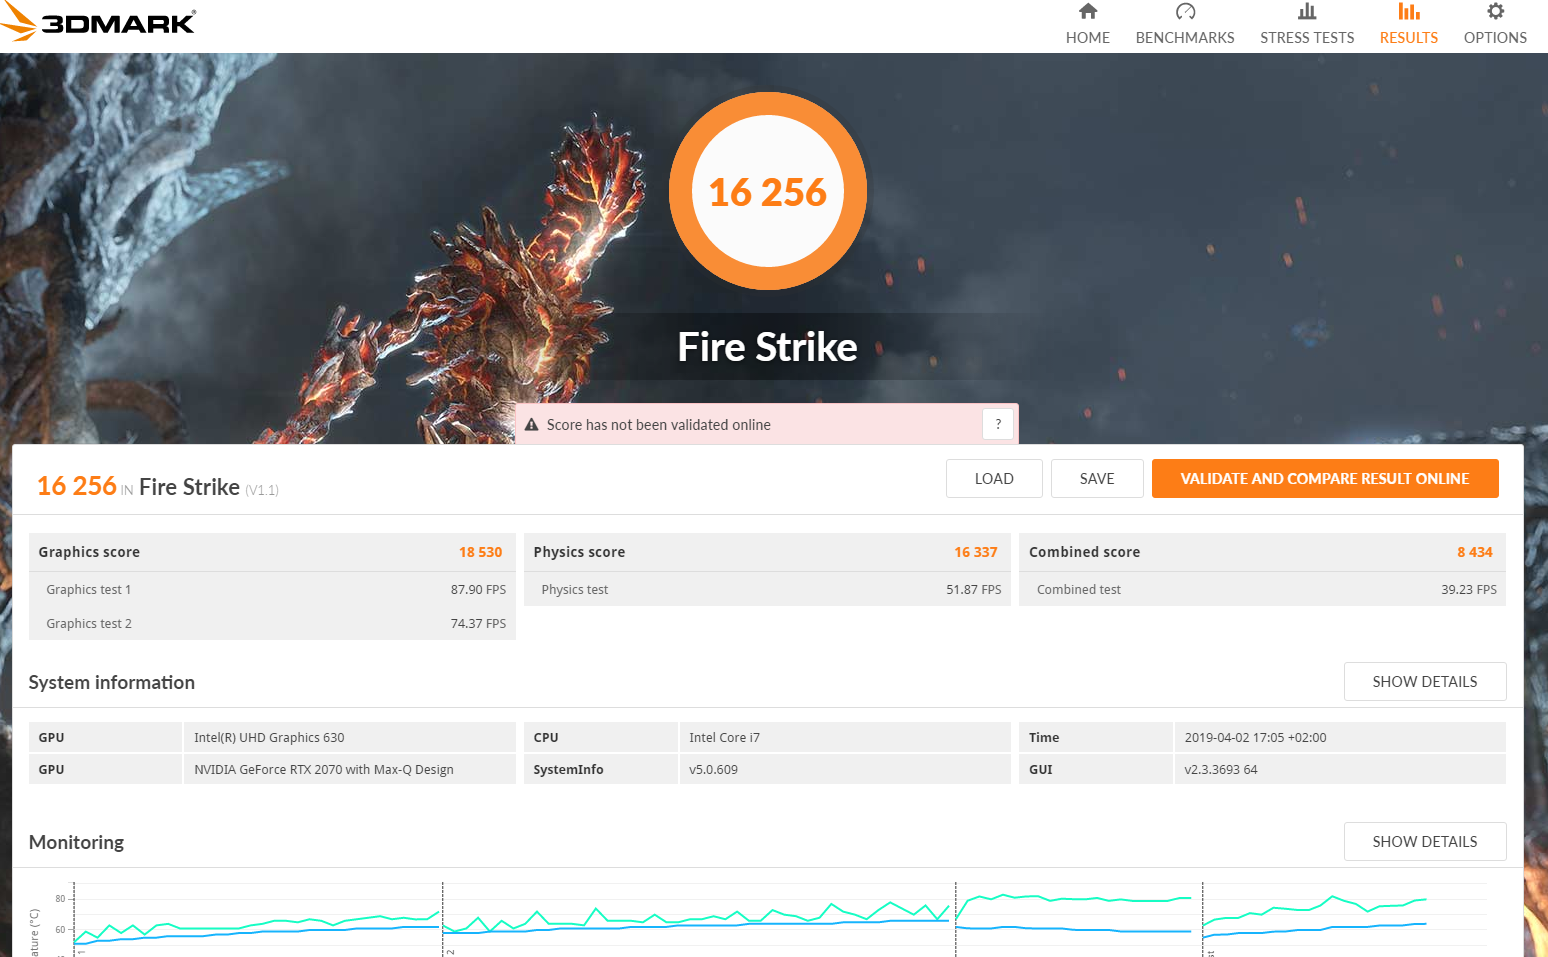Click 'Score has not been validated online' message
The image size is (1548, 957).
tap(659, 425)
